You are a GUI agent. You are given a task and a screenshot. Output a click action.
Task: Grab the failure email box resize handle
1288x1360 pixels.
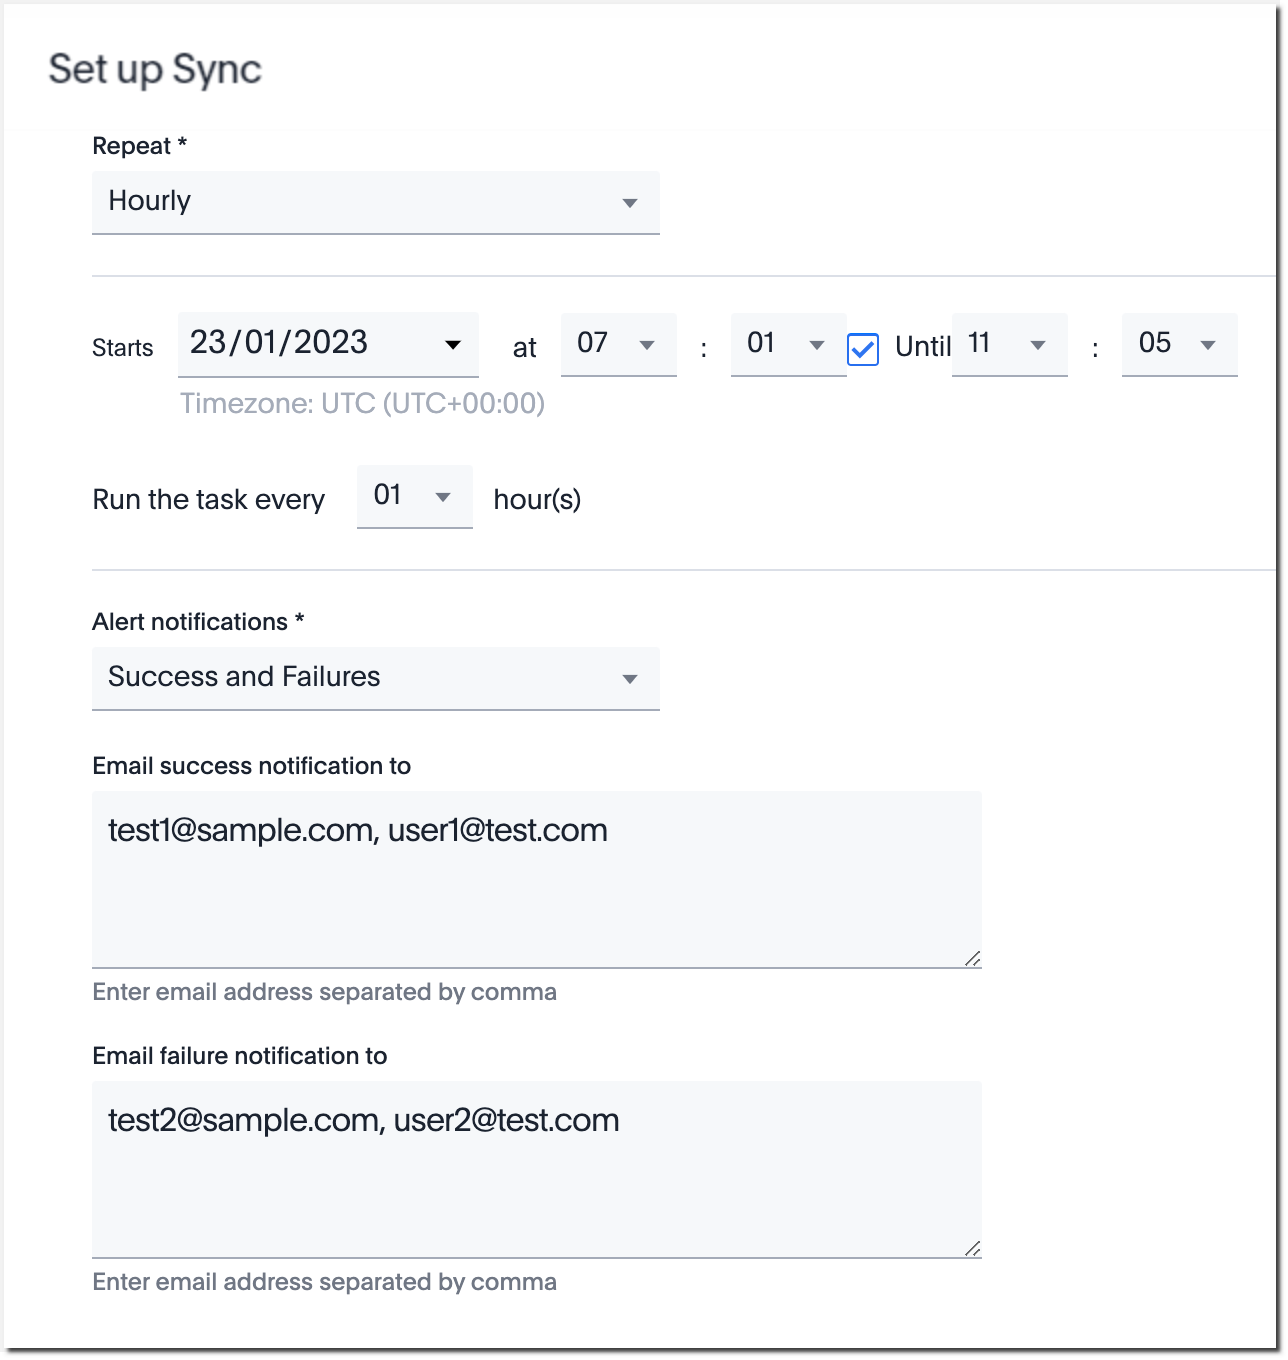point(972,1248)
